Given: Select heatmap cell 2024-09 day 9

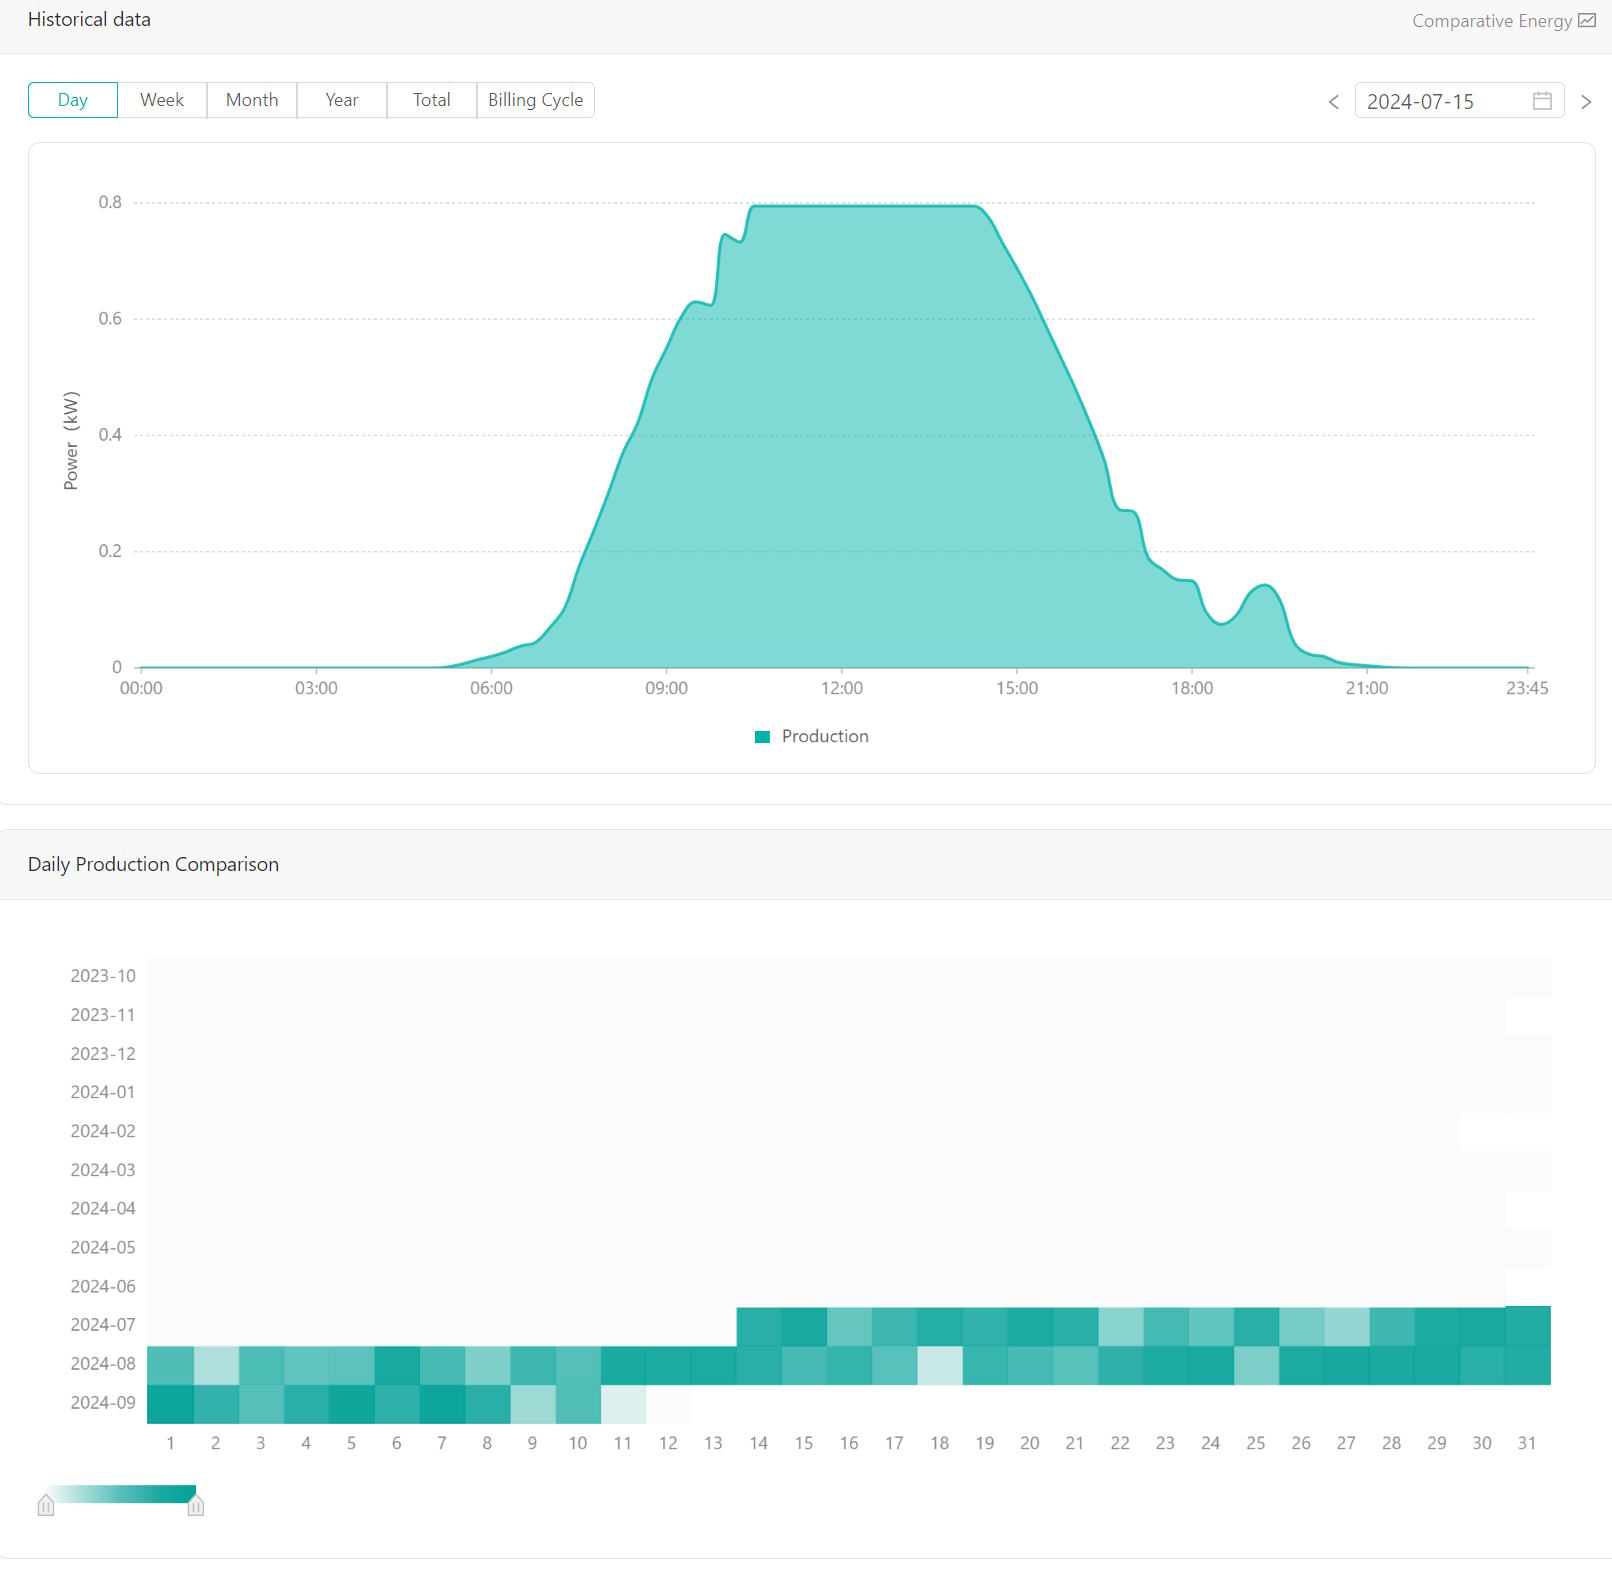Looking at the screenshot, I should (533, 1404).
